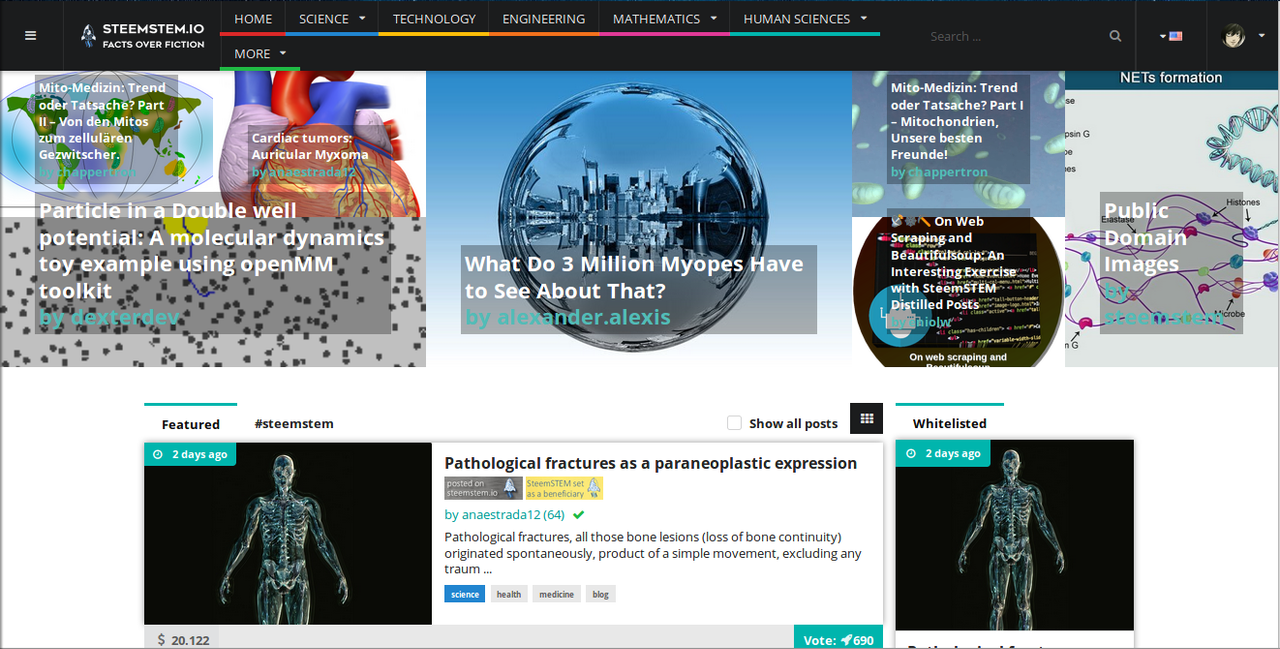Switch to grid view layout icon
The image size is (1280, 649).
(866, 419)
